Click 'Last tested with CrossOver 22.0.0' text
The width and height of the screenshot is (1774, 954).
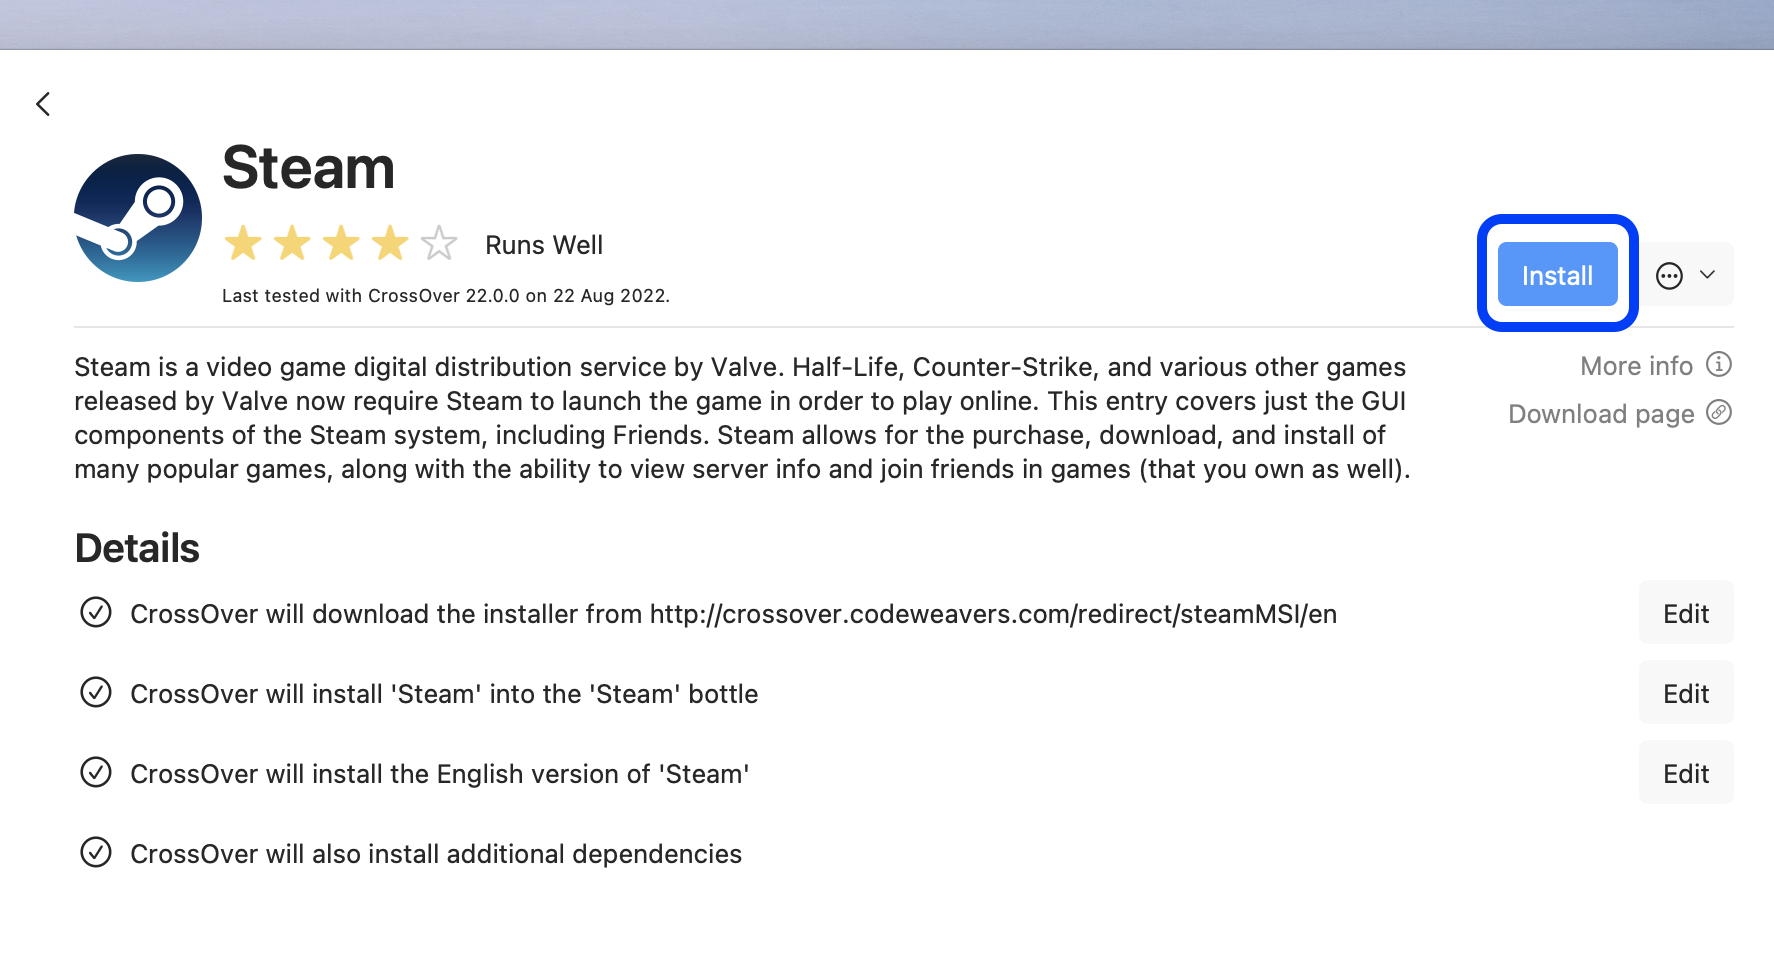446,296
